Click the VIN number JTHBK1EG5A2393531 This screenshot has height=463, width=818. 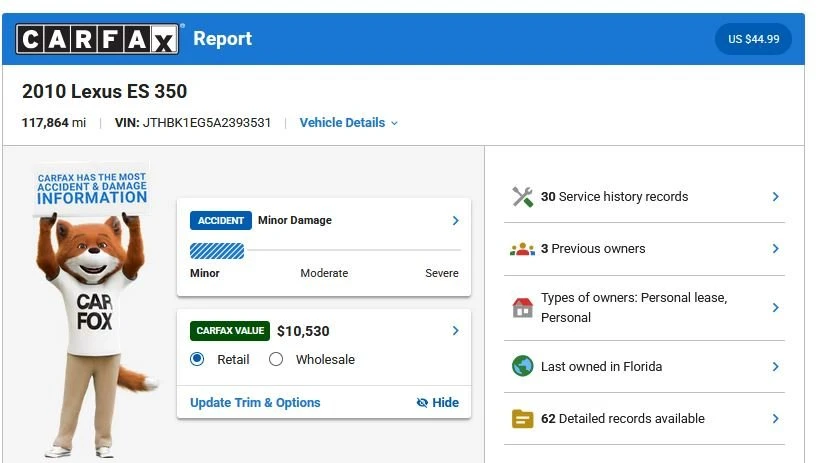pyautogui.click(x=207, y=123)
